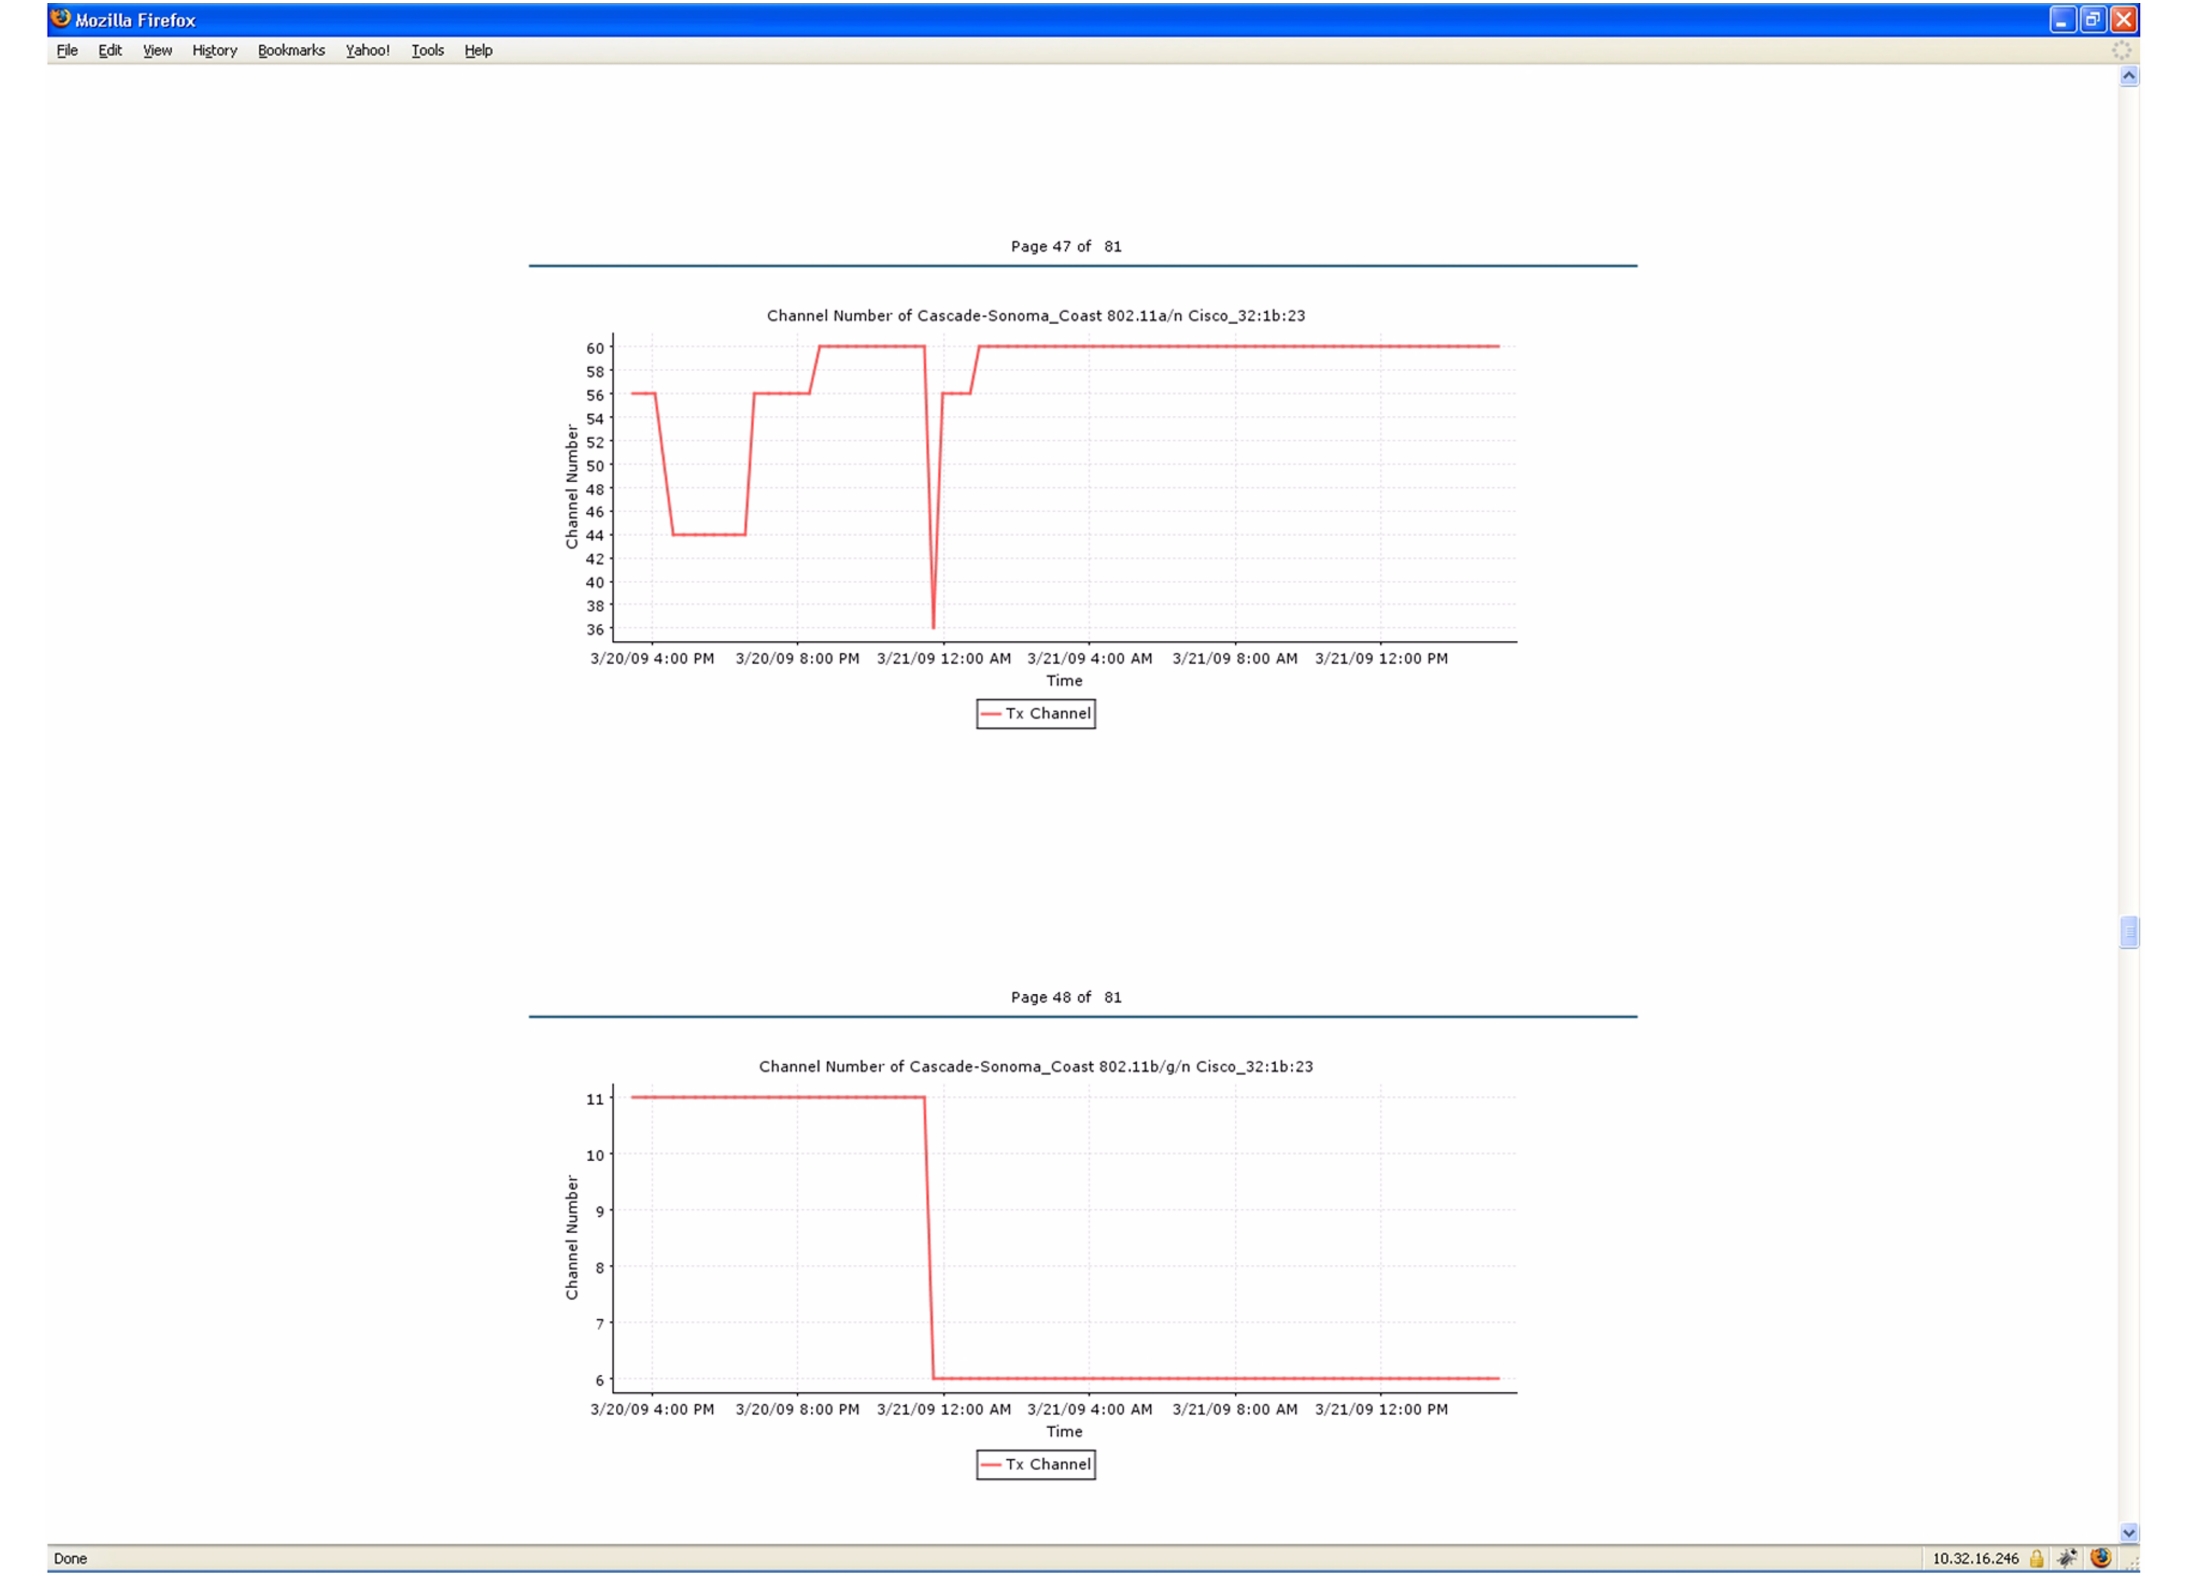This screenshot has height=1577, width=2190.
Task: Click the Tx Channel legend in the 802.11a/n chart
Action: (x=1036, y=714)
